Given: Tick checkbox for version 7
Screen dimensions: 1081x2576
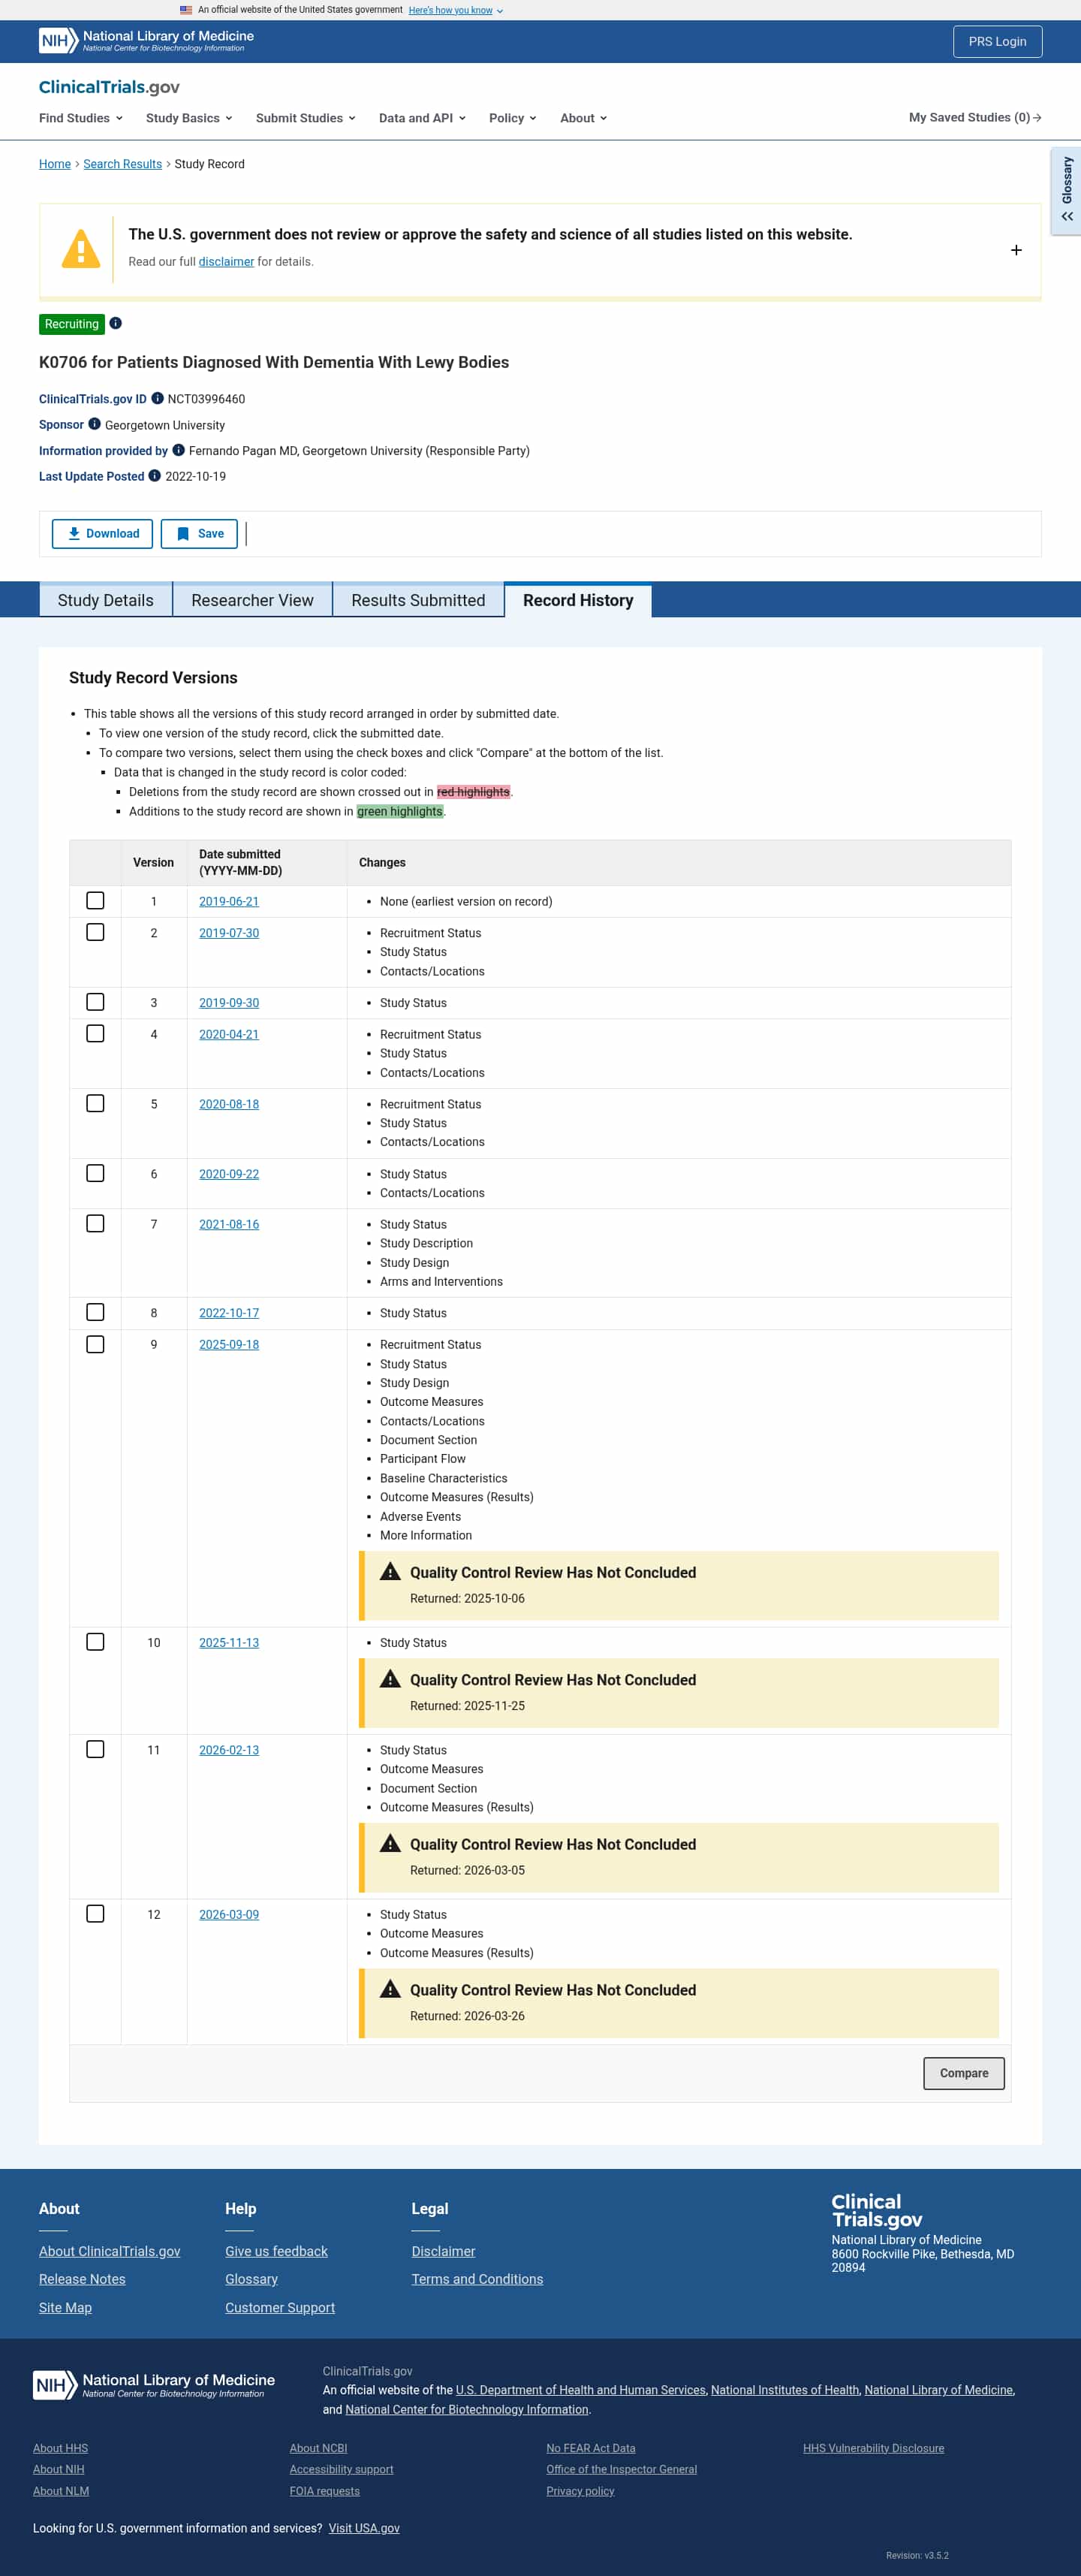Looking at the screenshot, I should tap(95, 1223).
